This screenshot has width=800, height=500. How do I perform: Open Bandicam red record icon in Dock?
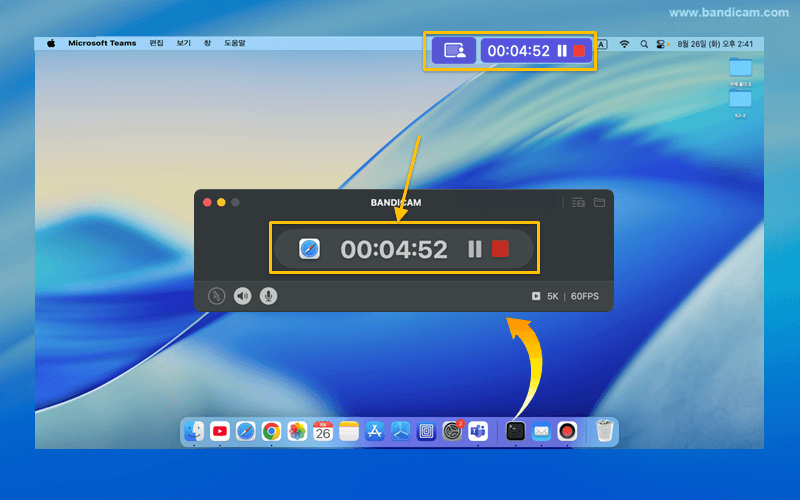pos(567,431)
